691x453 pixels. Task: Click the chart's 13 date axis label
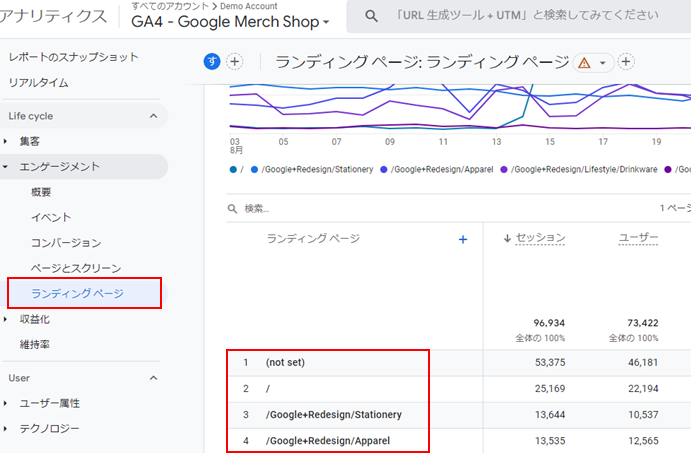(497, 142)
